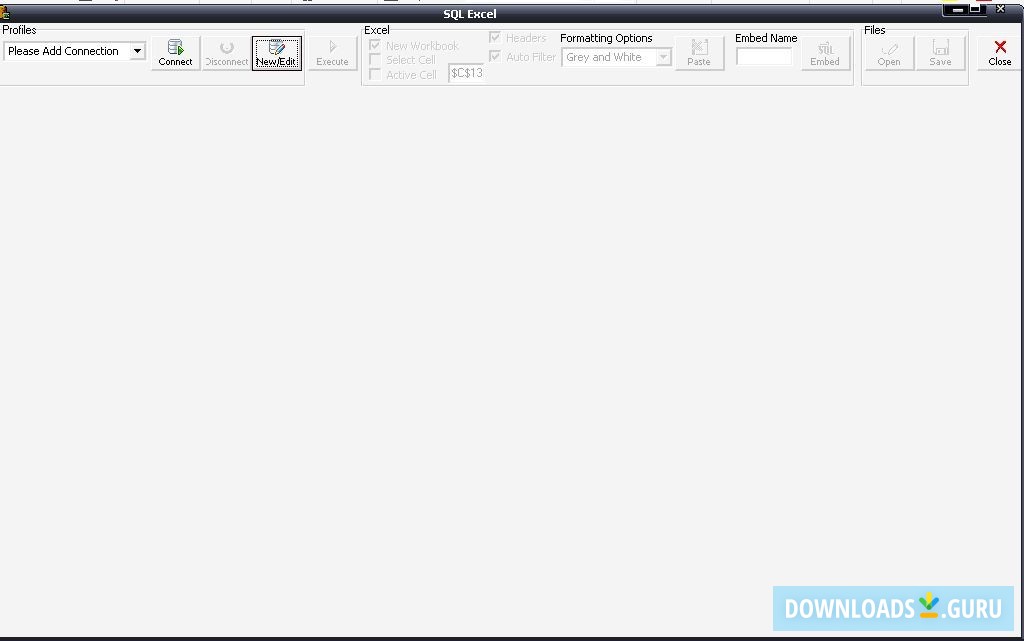1024x641 pixels.
Task: Click the red X Close button
Action: pos(1000,53)
